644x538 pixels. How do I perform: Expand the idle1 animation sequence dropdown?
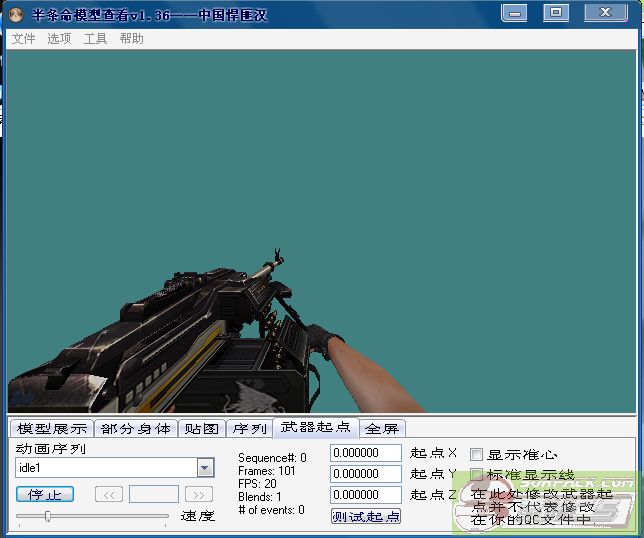click(x=205, y=468)
